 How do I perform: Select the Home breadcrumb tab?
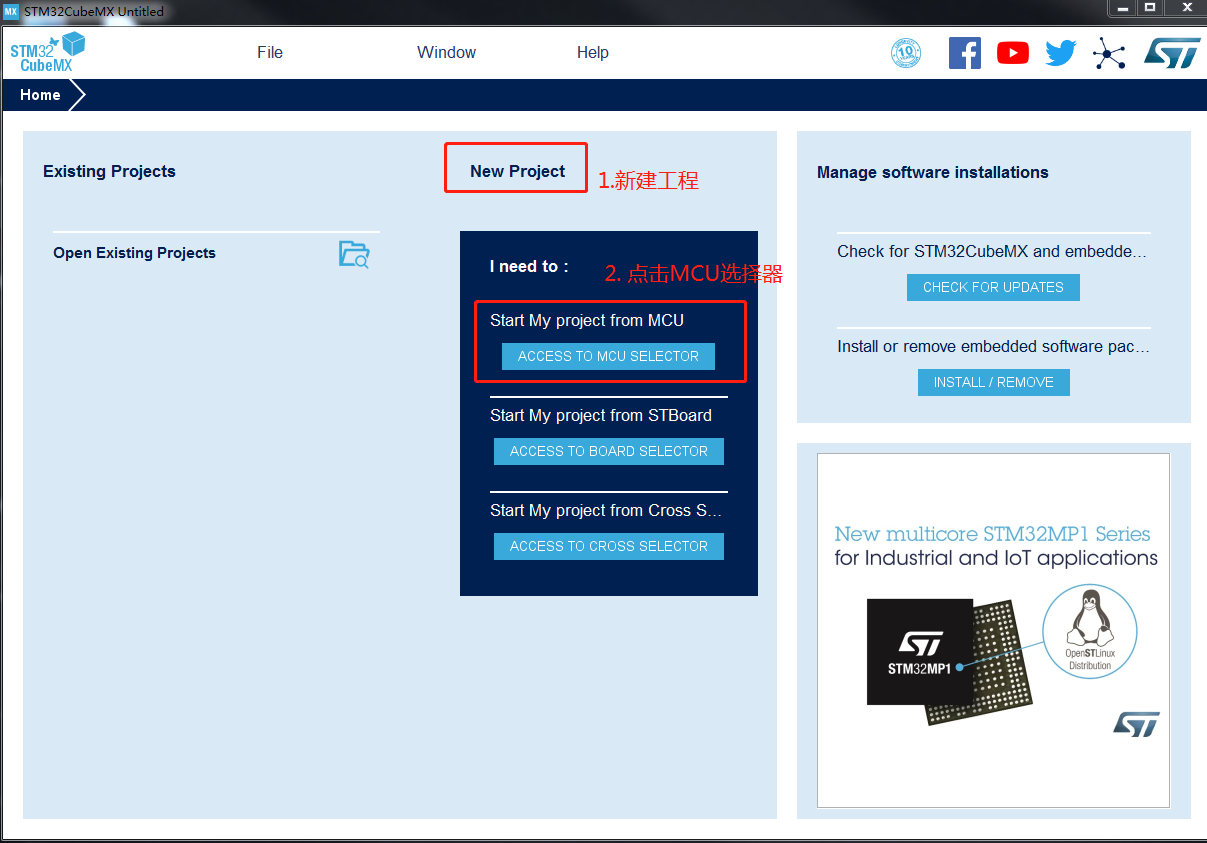41,95
